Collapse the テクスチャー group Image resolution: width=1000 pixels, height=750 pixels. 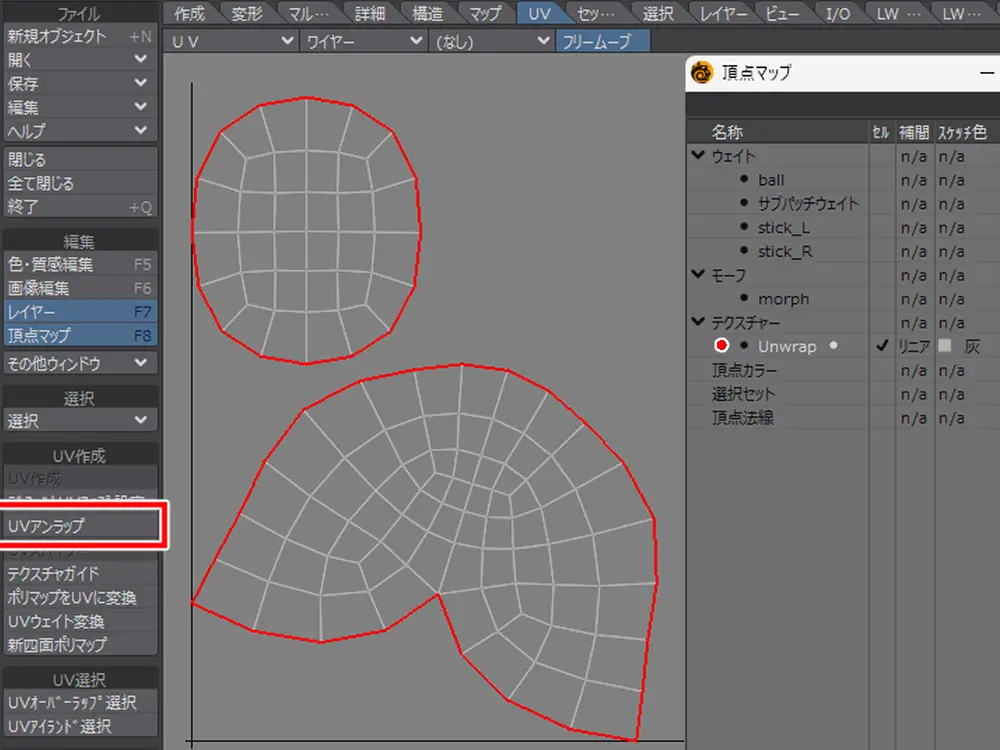pos(697,322)
